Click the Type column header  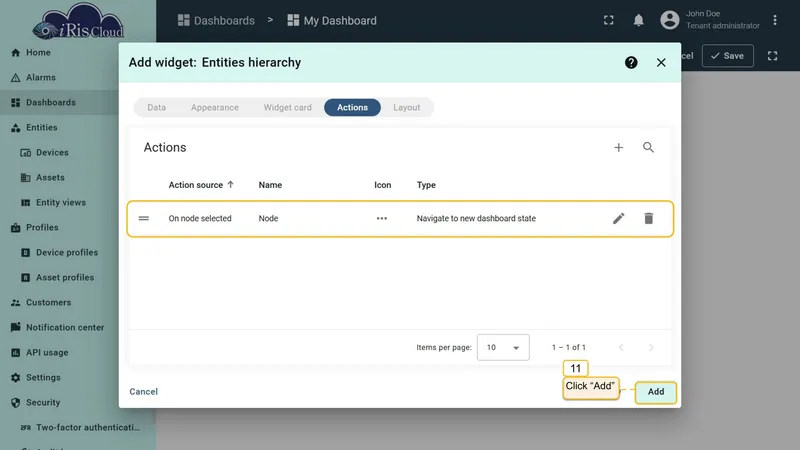click(x=426, y=185)
